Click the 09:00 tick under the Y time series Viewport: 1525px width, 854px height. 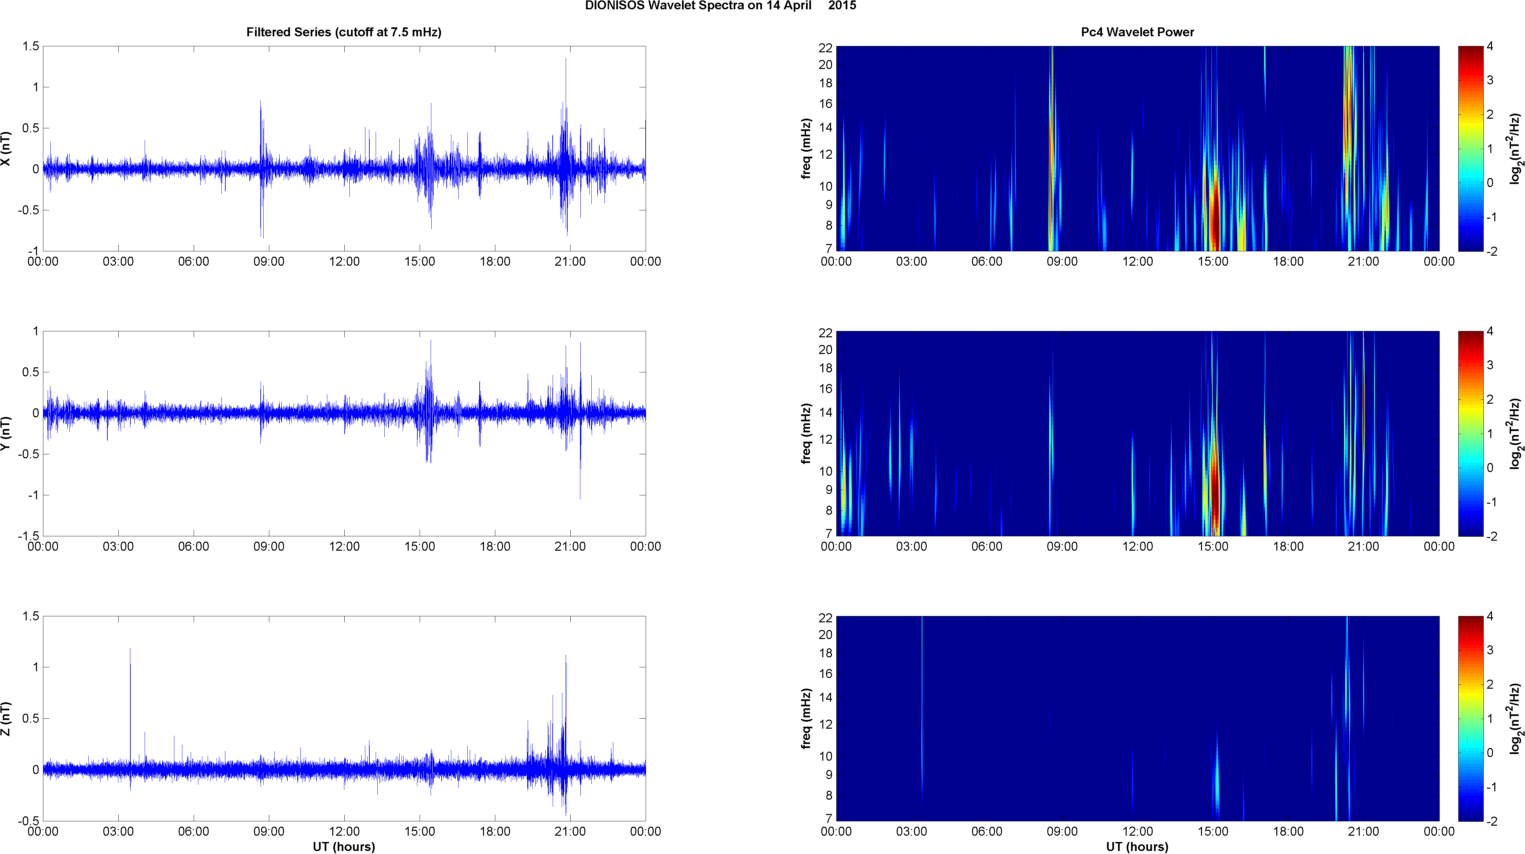(269, 547)
